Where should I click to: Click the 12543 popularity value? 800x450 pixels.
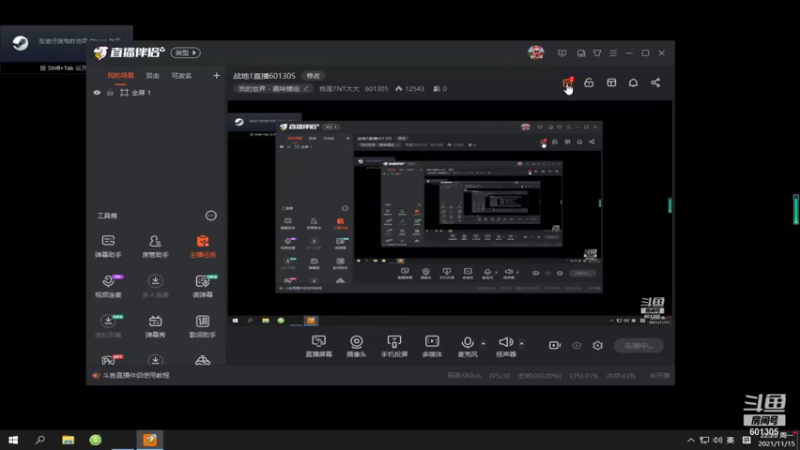(414, 89)
